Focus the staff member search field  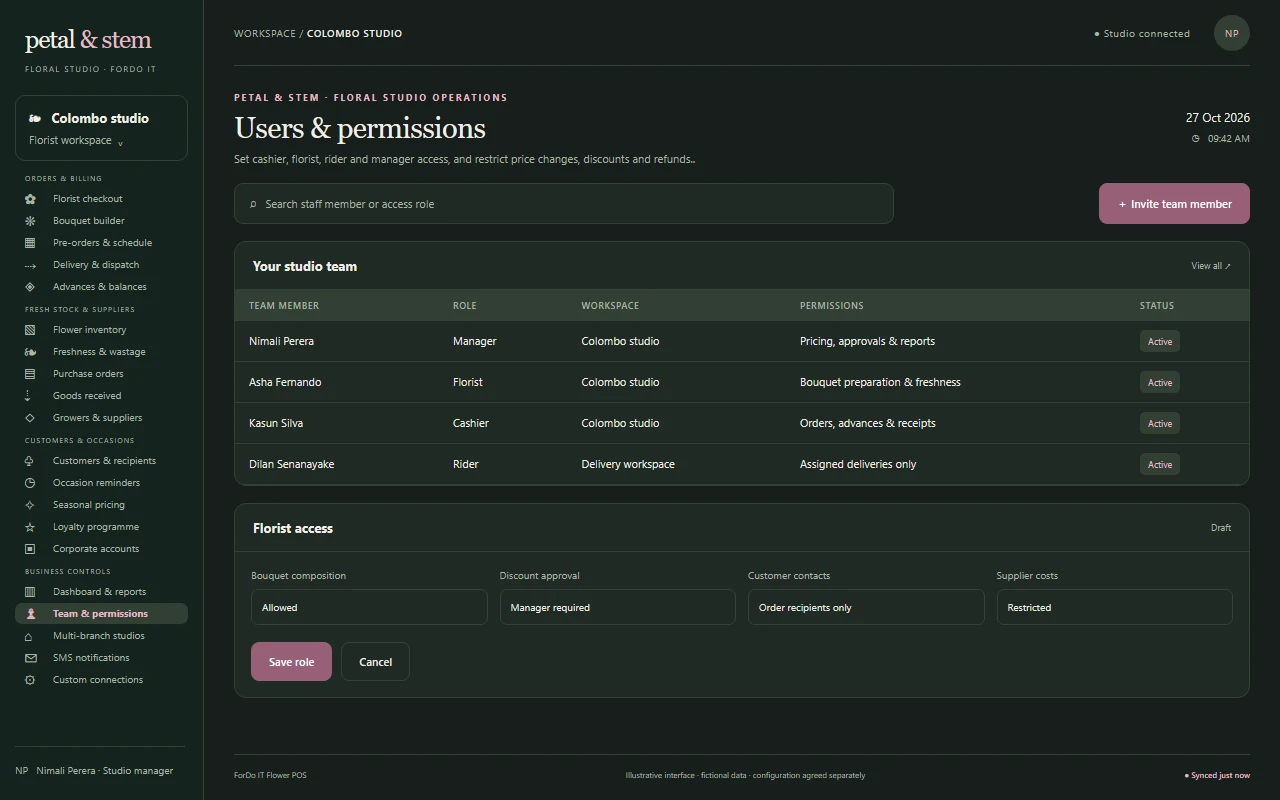[x=564, y=203]
